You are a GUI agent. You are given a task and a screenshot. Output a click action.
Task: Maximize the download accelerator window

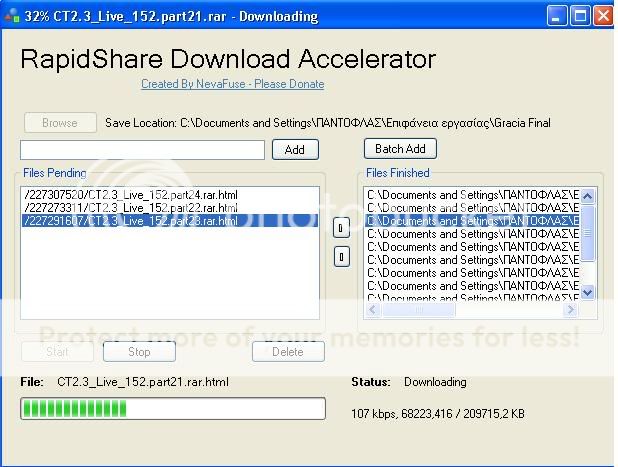[581, 16]
